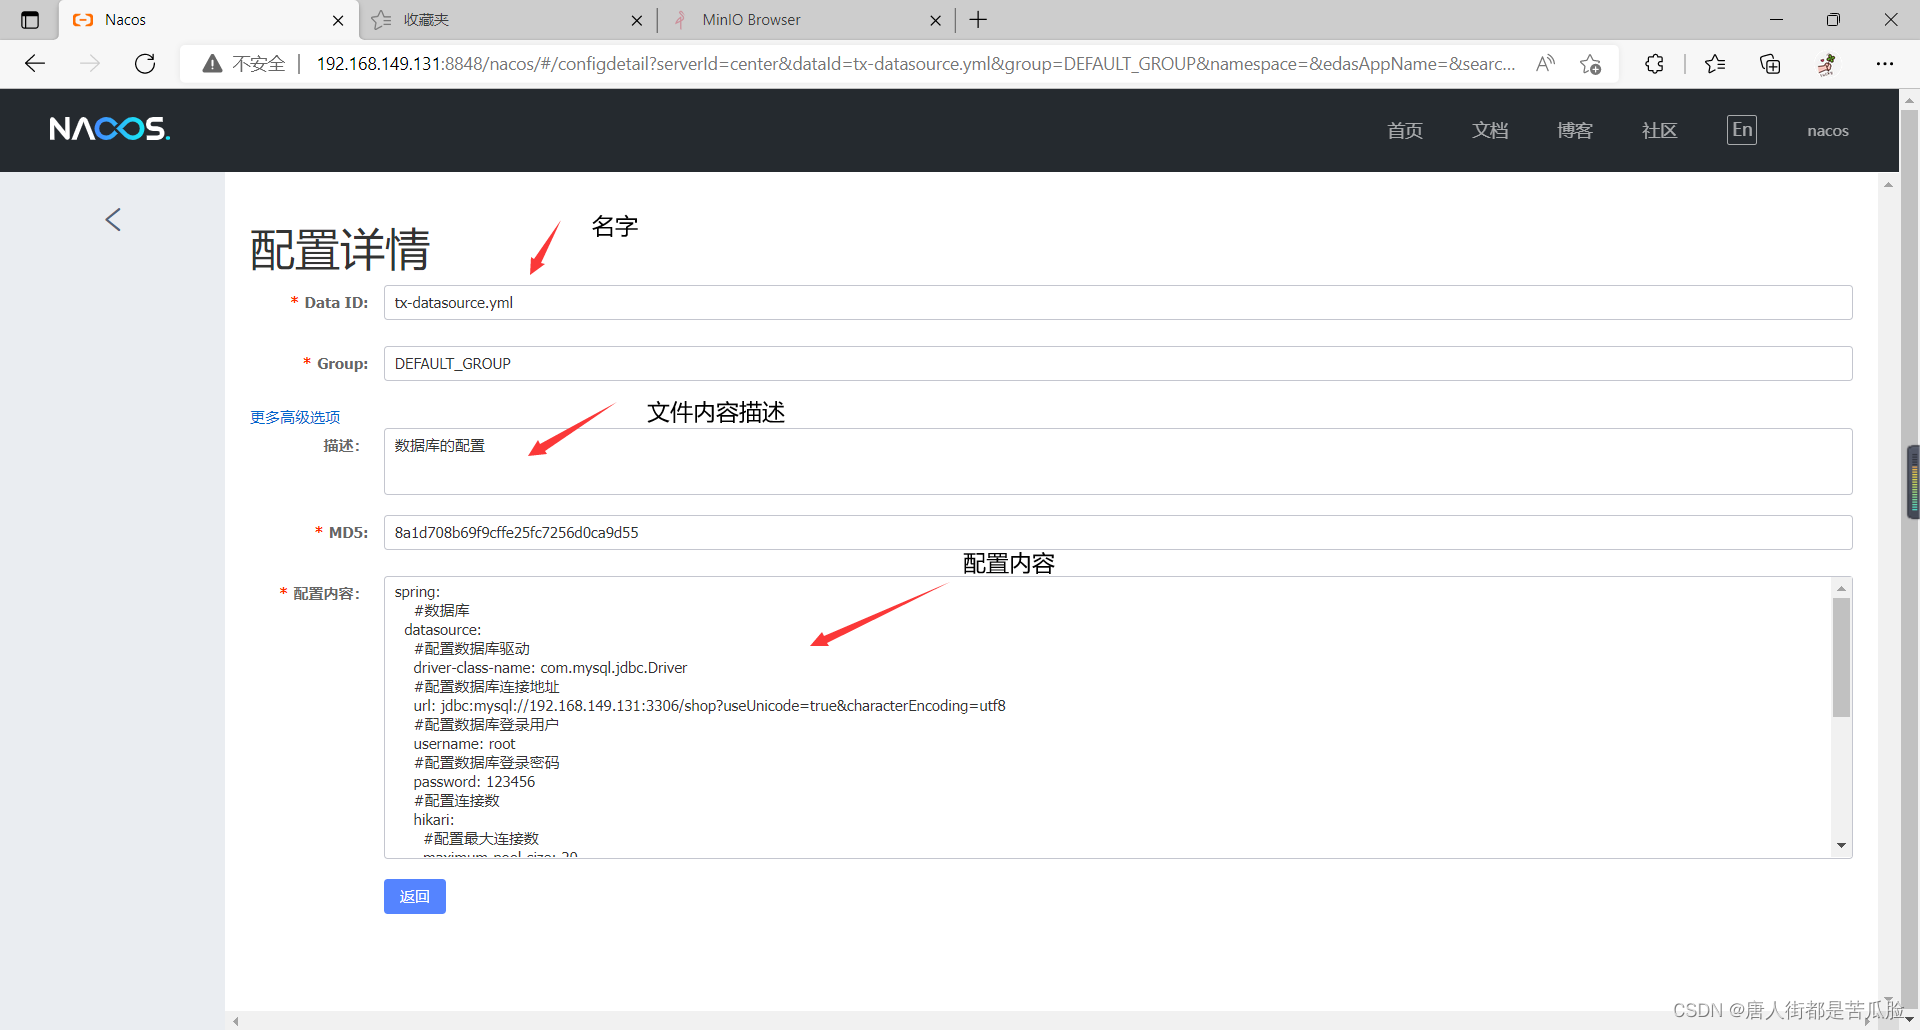Open a new browser tab
Viewport: 1920px width, 1030px height.
click(978, 20)
